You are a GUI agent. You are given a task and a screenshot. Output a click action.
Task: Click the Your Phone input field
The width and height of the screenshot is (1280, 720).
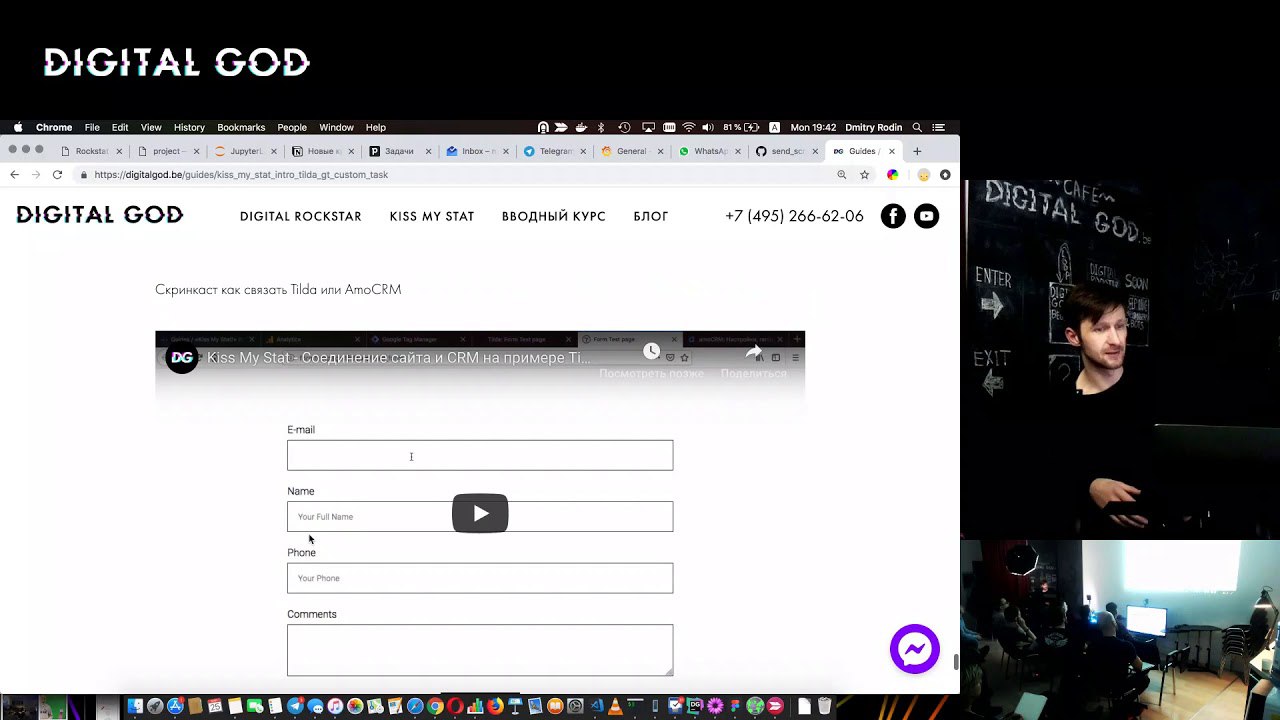[x=480, y=578]
